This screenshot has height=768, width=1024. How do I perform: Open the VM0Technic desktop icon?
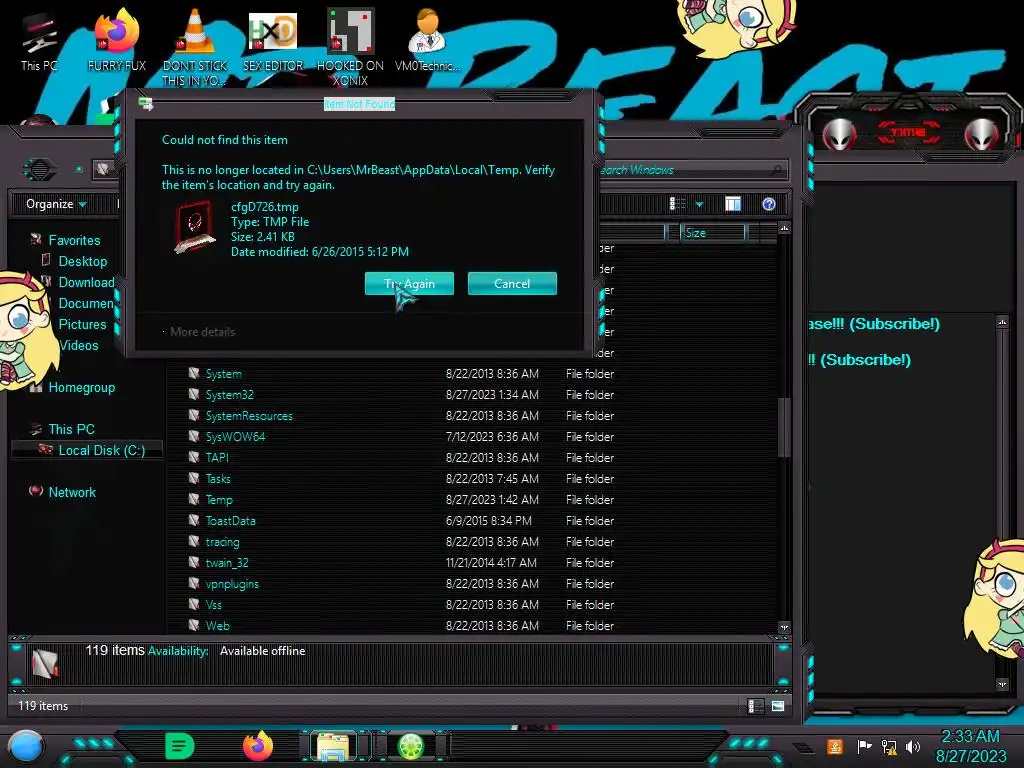pyautogui.click(x=427, y=40)
